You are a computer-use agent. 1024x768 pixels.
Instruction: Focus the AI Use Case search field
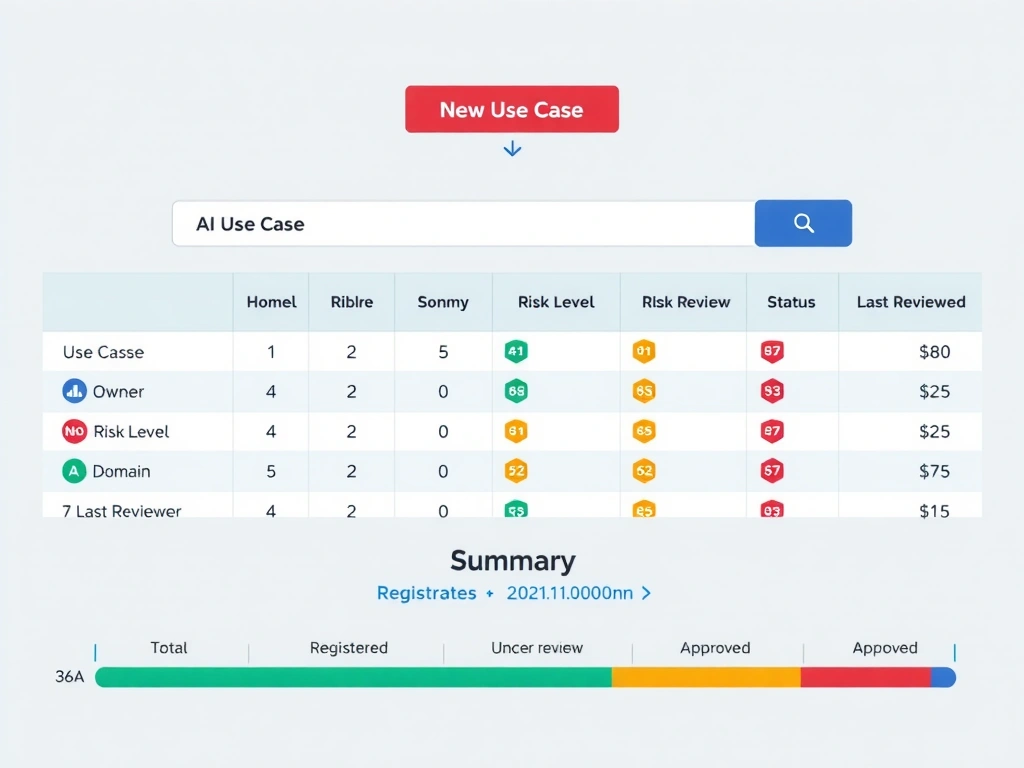[x=464, y=223]
